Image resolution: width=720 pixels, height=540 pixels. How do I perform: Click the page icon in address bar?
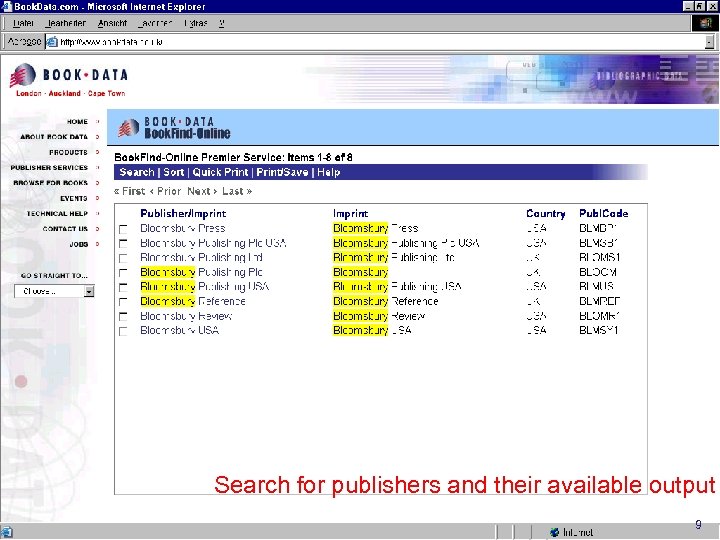click(x=52, y=42)
